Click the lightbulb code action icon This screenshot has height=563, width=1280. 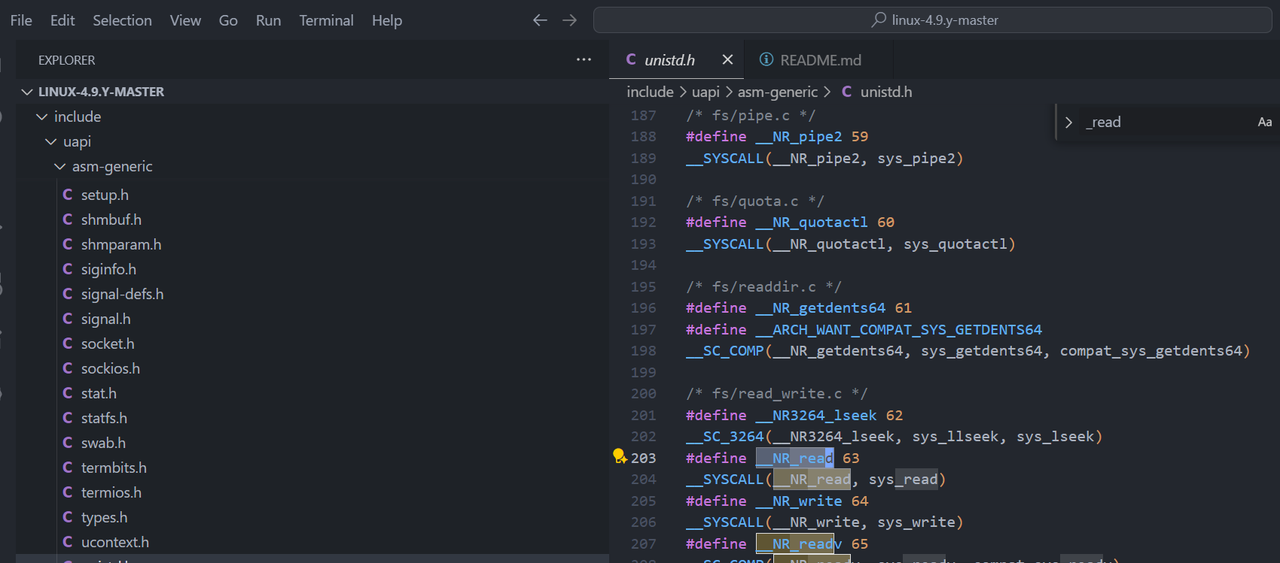click(620, 457)
